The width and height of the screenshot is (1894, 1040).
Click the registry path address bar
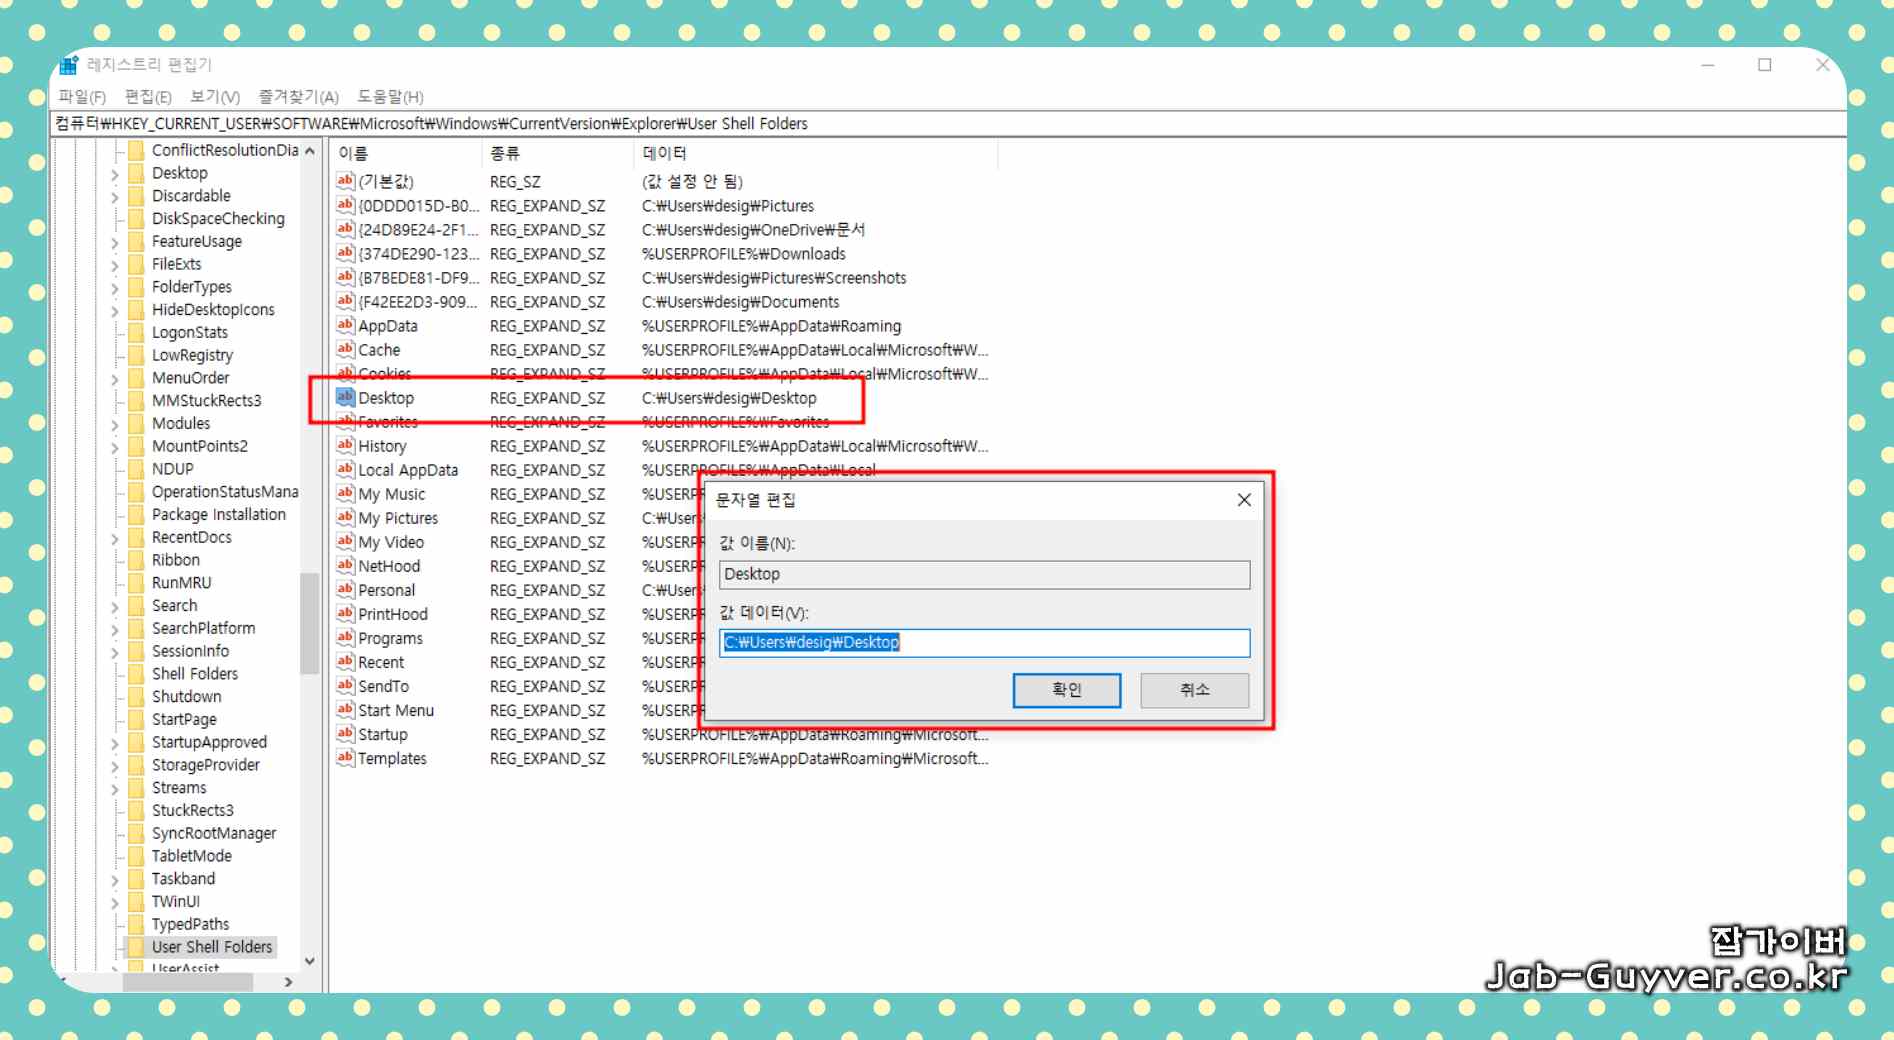948,124
